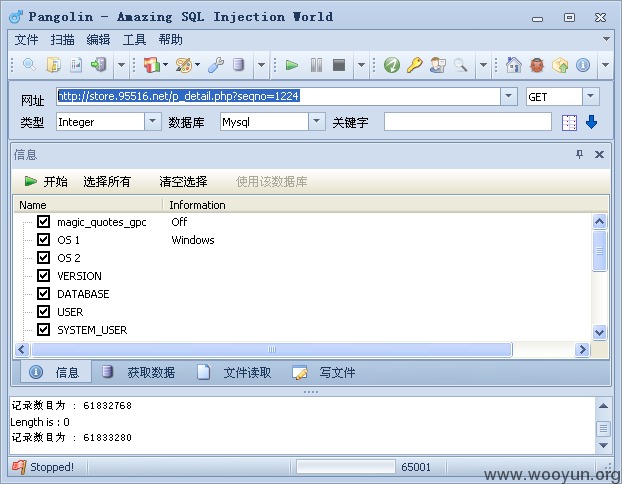Expand overflow arrow after database icon
The height and width of the screenshot is (484, 622).
(x=261, y=65)
